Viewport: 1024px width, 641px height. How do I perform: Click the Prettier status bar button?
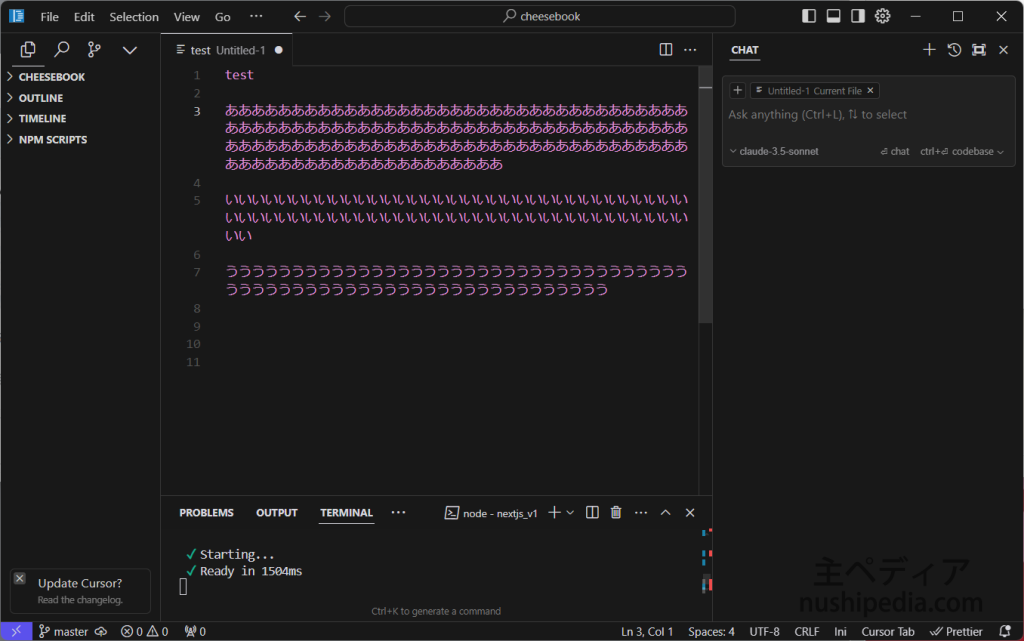coord(956,632)
